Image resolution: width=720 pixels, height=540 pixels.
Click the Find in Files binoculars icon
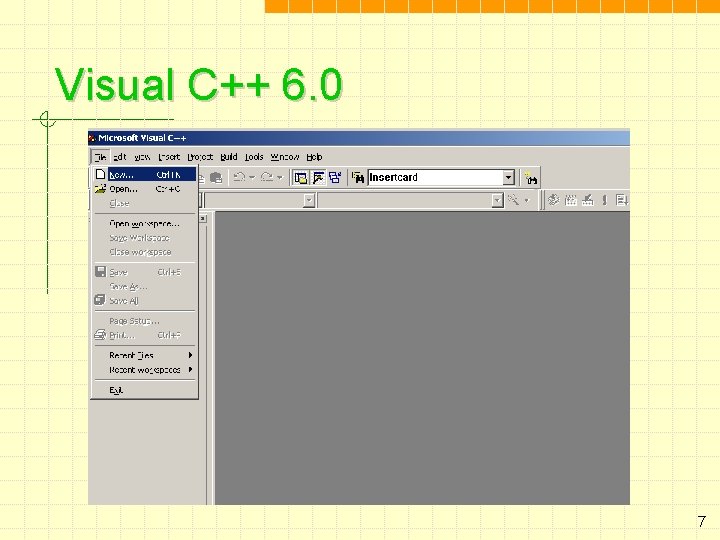pos(358,178)
